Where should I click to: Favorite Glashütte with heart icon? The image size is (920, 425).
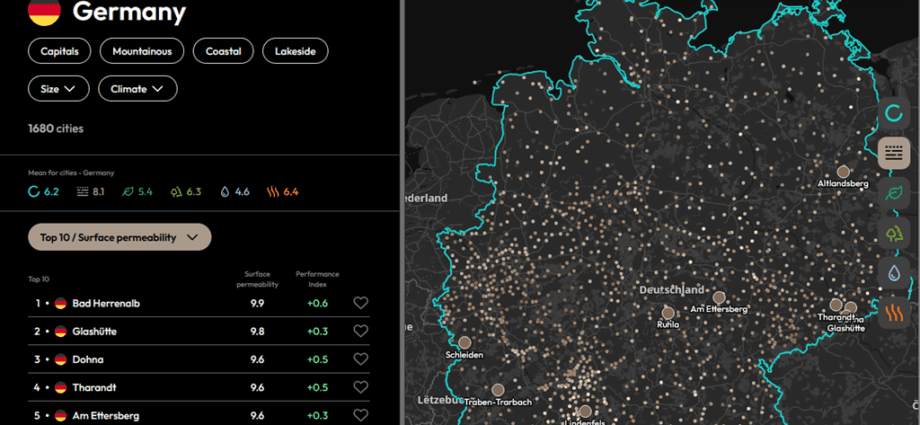tap(360, 331)
